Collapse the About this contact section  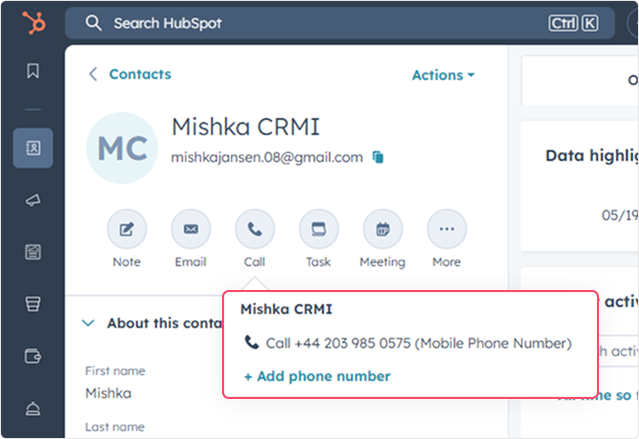[88, 323]
